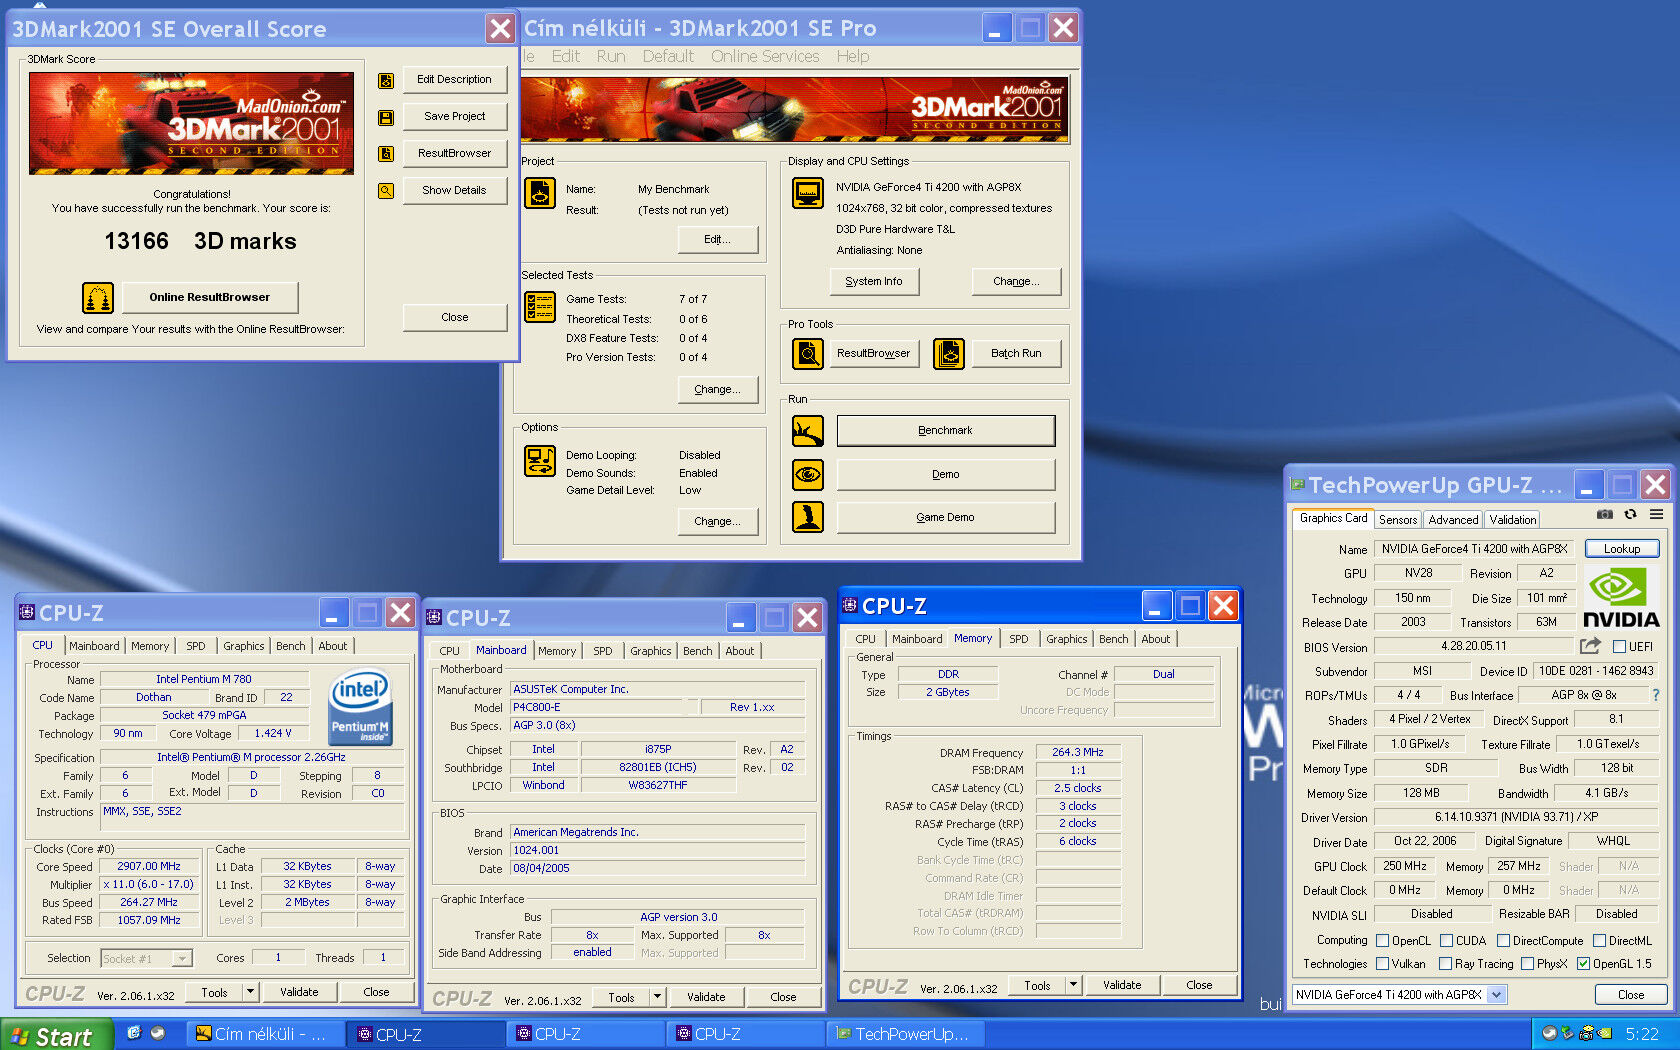
Task: Click the Start button on the taskbar
Action: coord(56,1035)
